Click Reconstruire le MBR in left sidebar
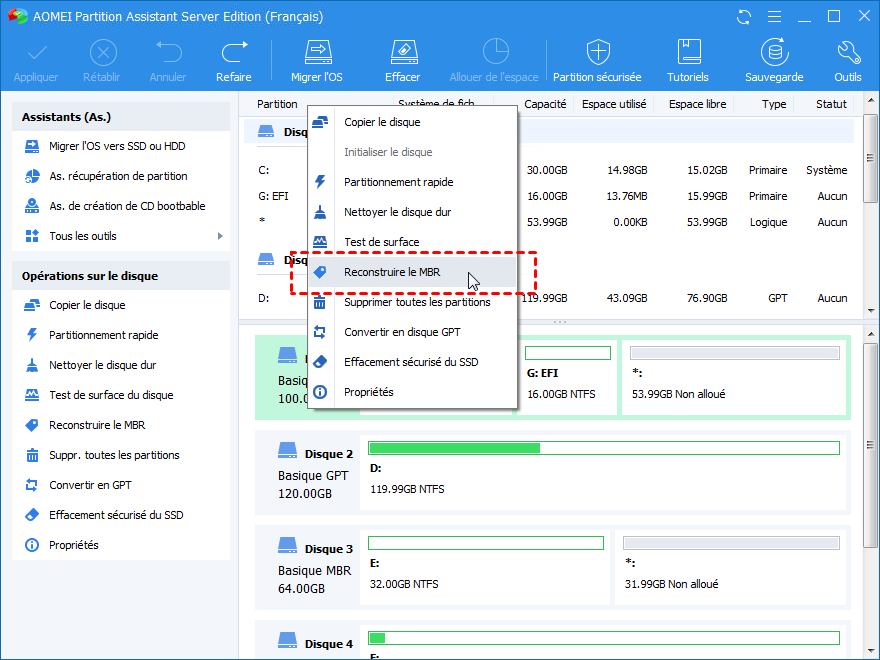 (97, 425)
